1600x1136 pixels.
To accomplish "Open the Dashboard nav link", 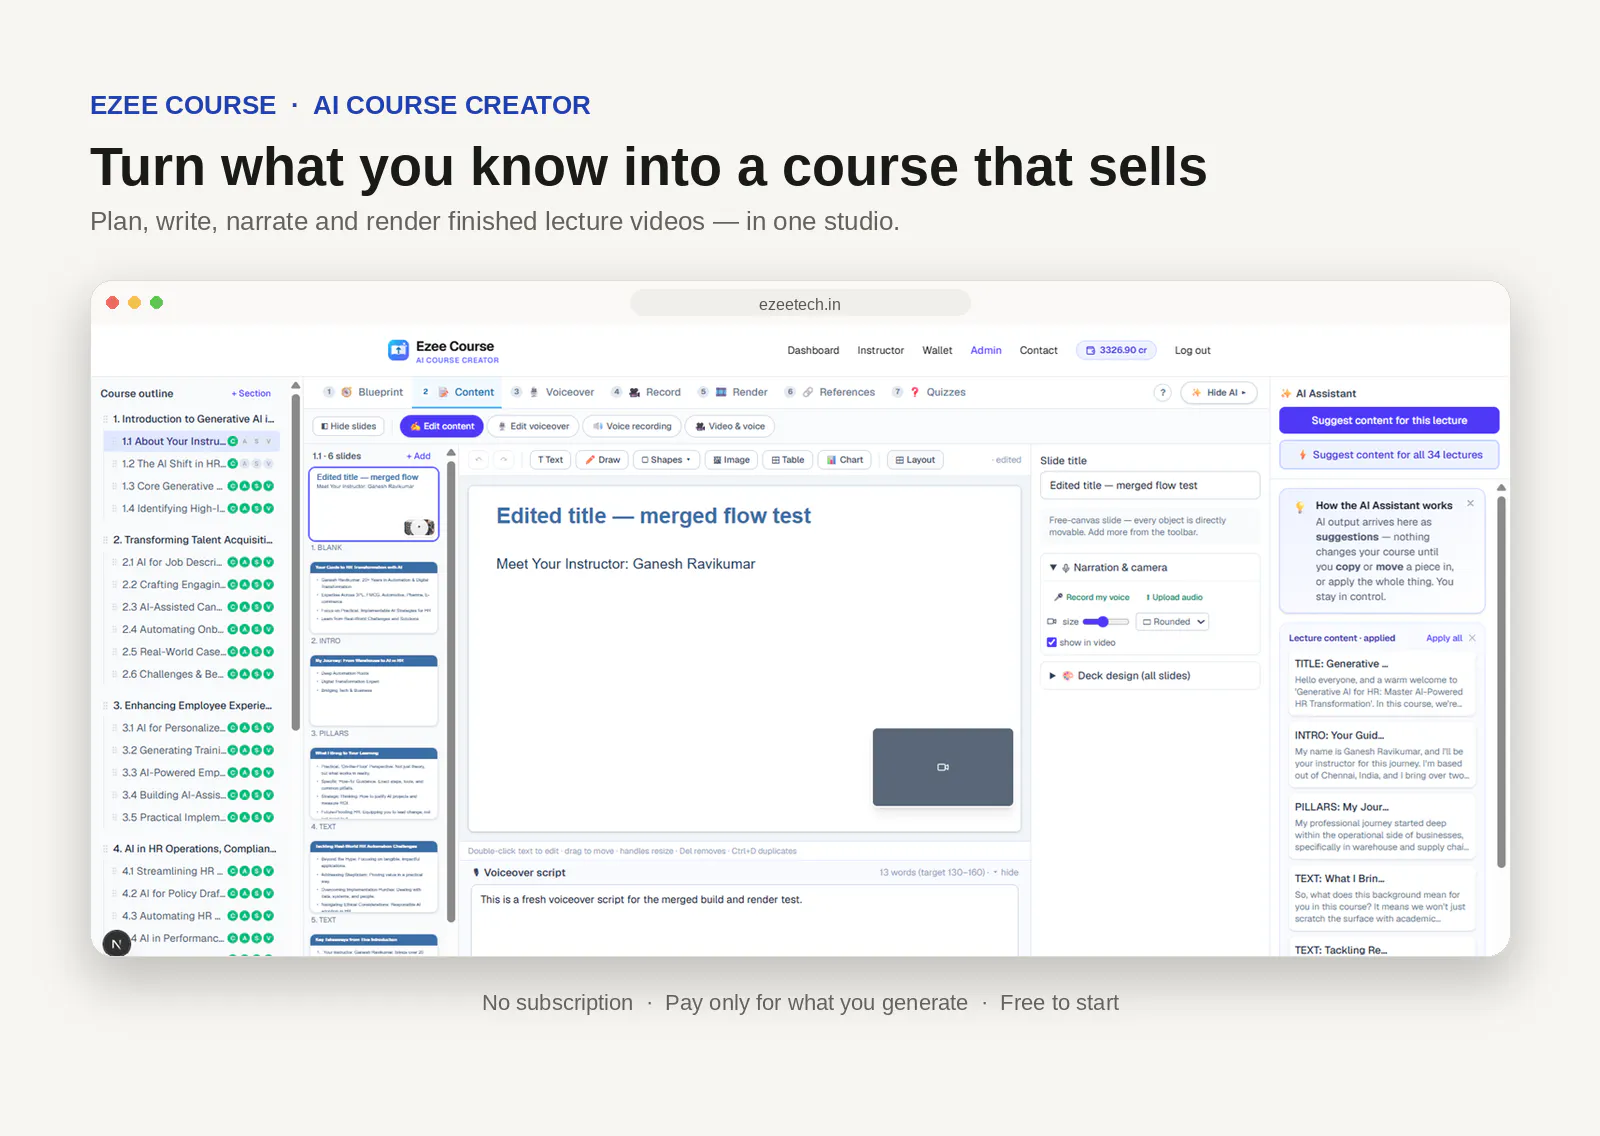I will (x=813, y=351).
